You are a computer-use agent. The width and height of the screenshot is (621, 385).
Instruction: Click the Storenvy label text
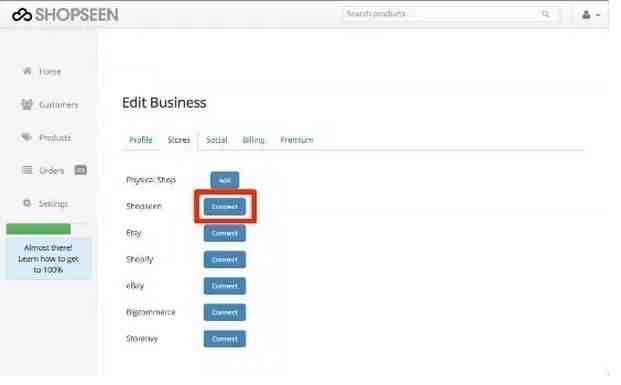(142, 339)
